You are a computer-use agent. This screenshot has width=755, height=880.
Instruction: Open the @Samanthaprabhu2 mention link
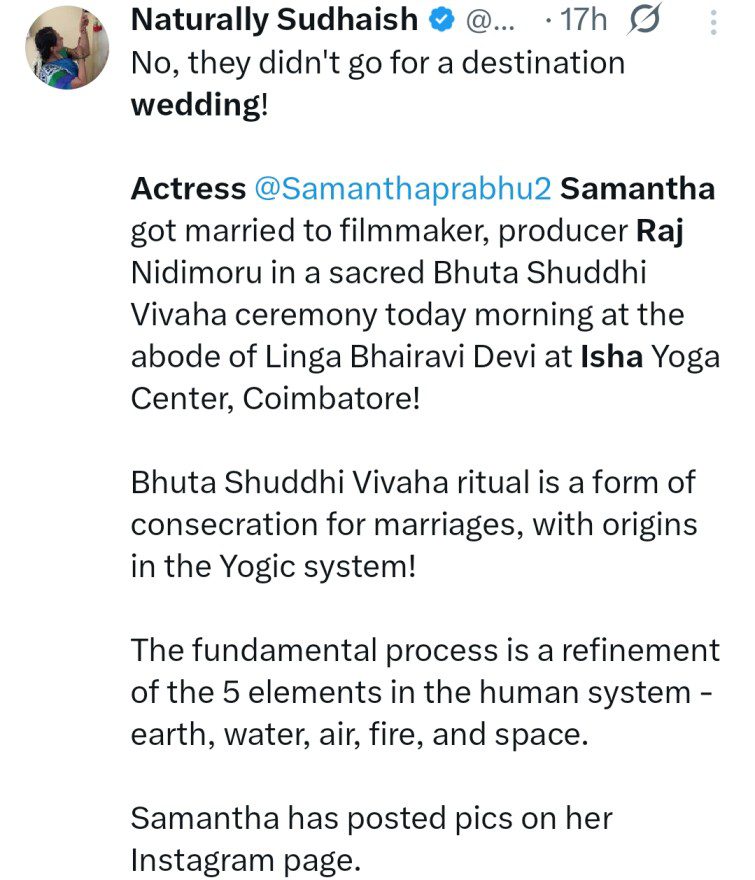click(x=398, y=189)
